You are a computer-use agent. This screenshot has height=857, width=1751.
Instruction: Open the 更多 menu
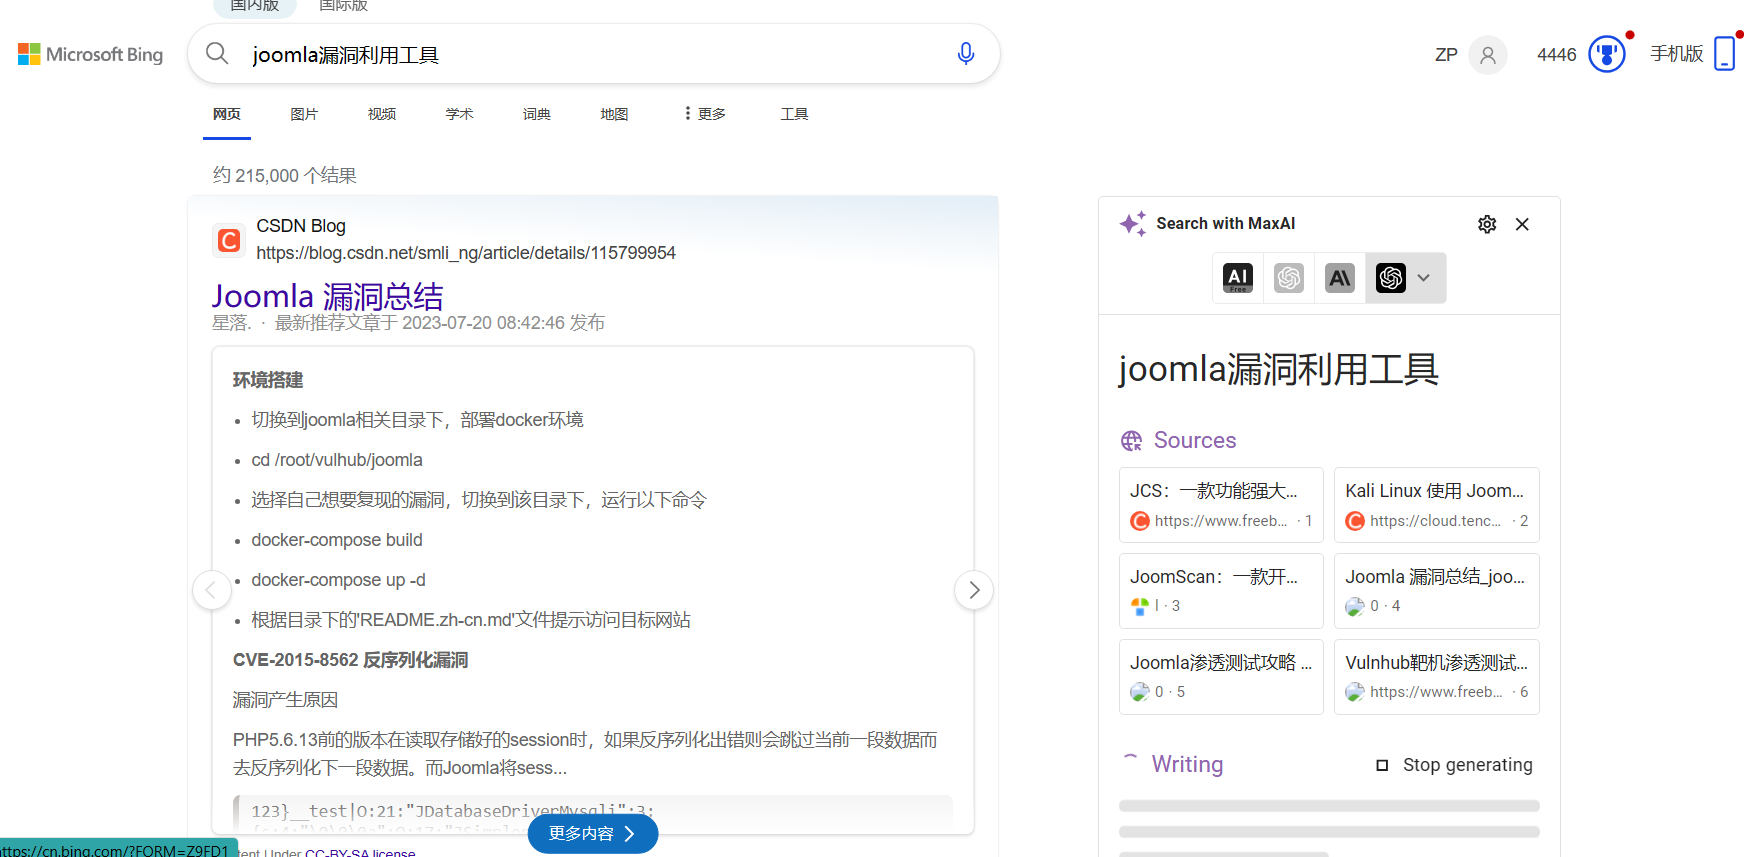tap(704, 114)
